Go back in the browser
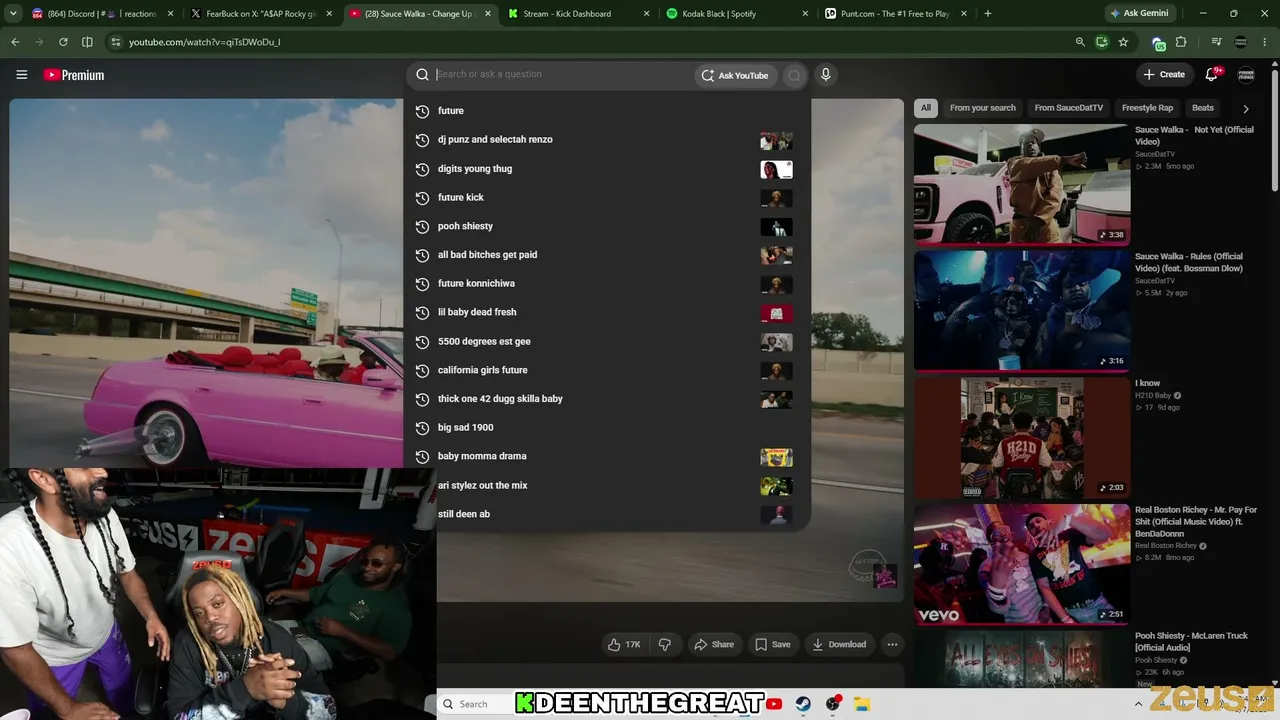This screenshot has width=1280, height=720. pyautogui.click(x=15, y=42)
